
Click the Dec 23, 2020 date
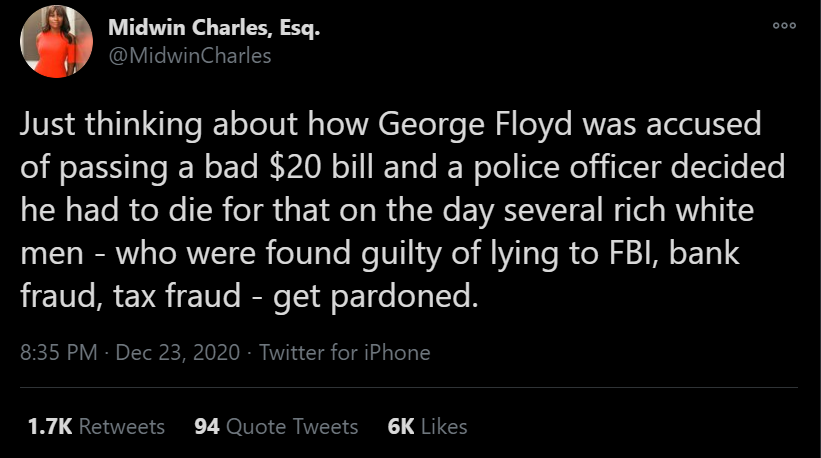177,352
